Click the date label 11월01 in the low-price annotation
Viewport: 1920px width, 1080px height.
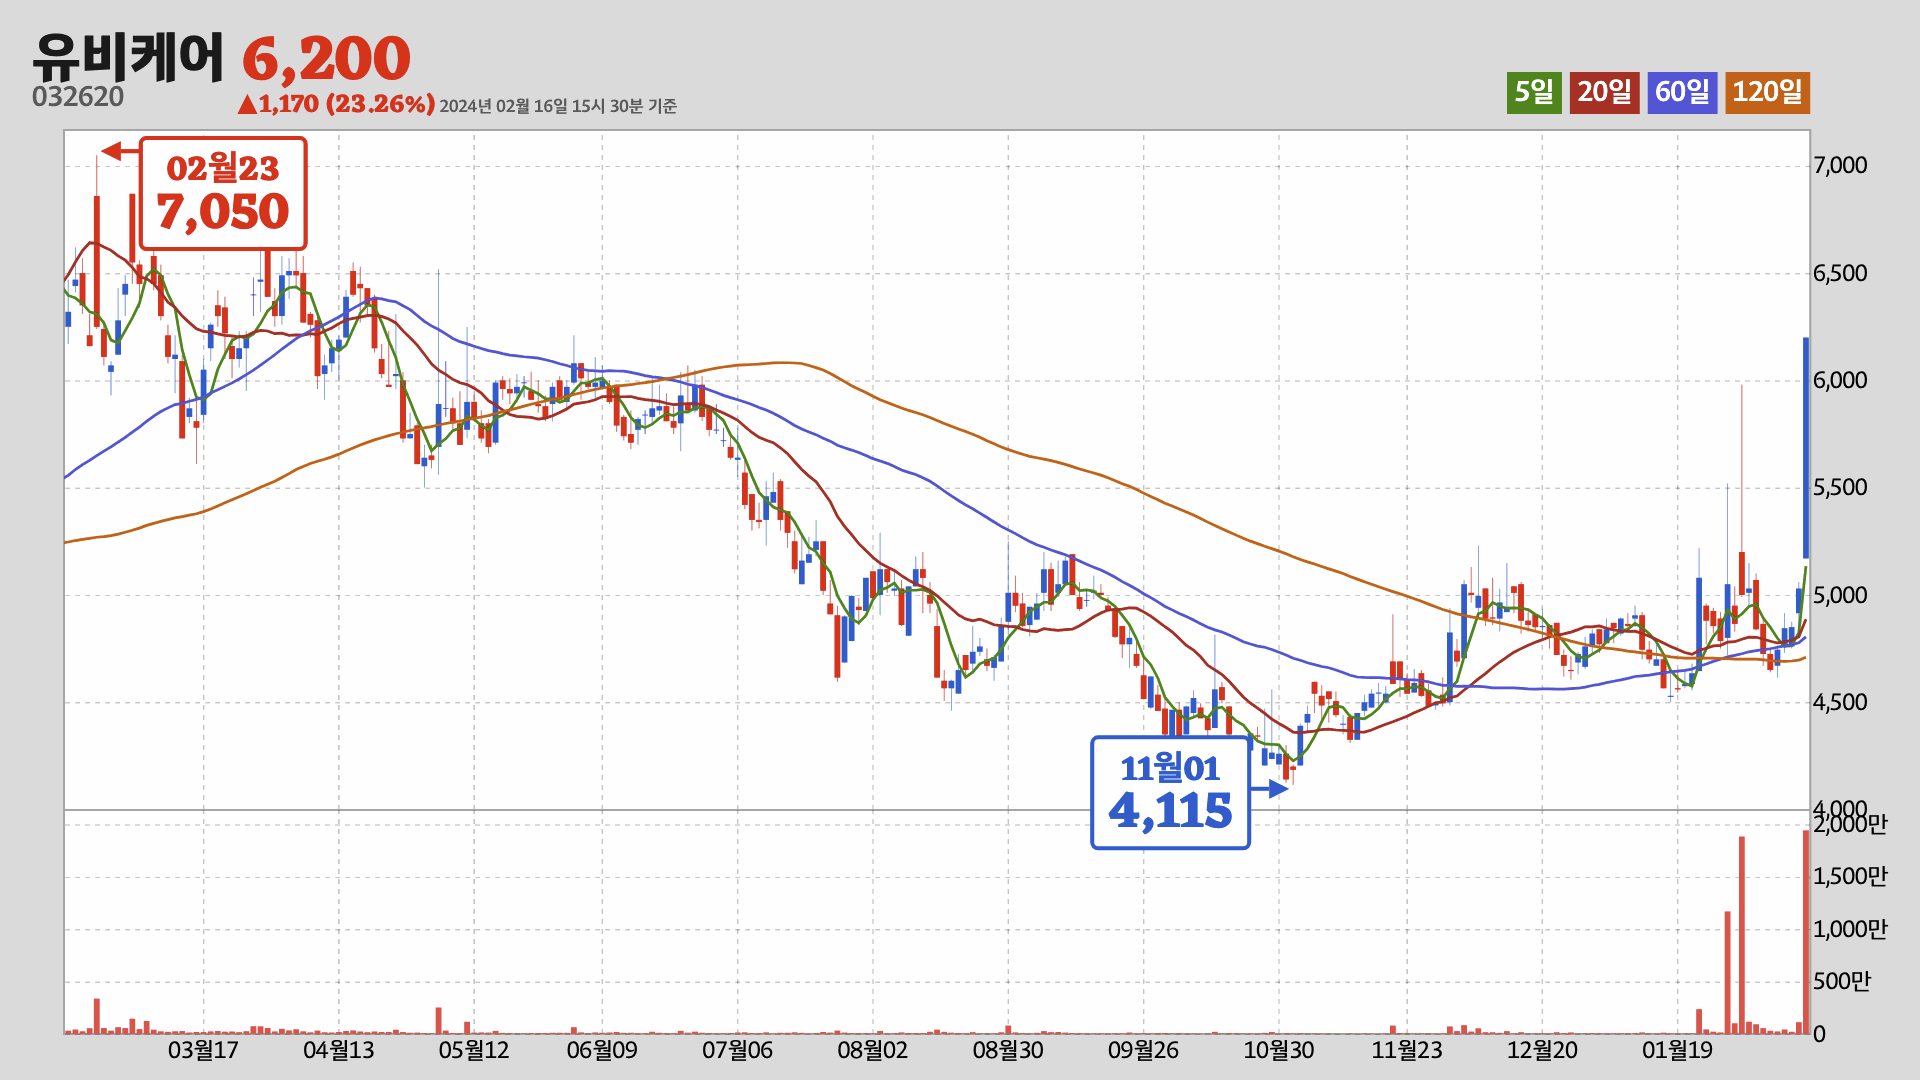[x=1170, y=769]
